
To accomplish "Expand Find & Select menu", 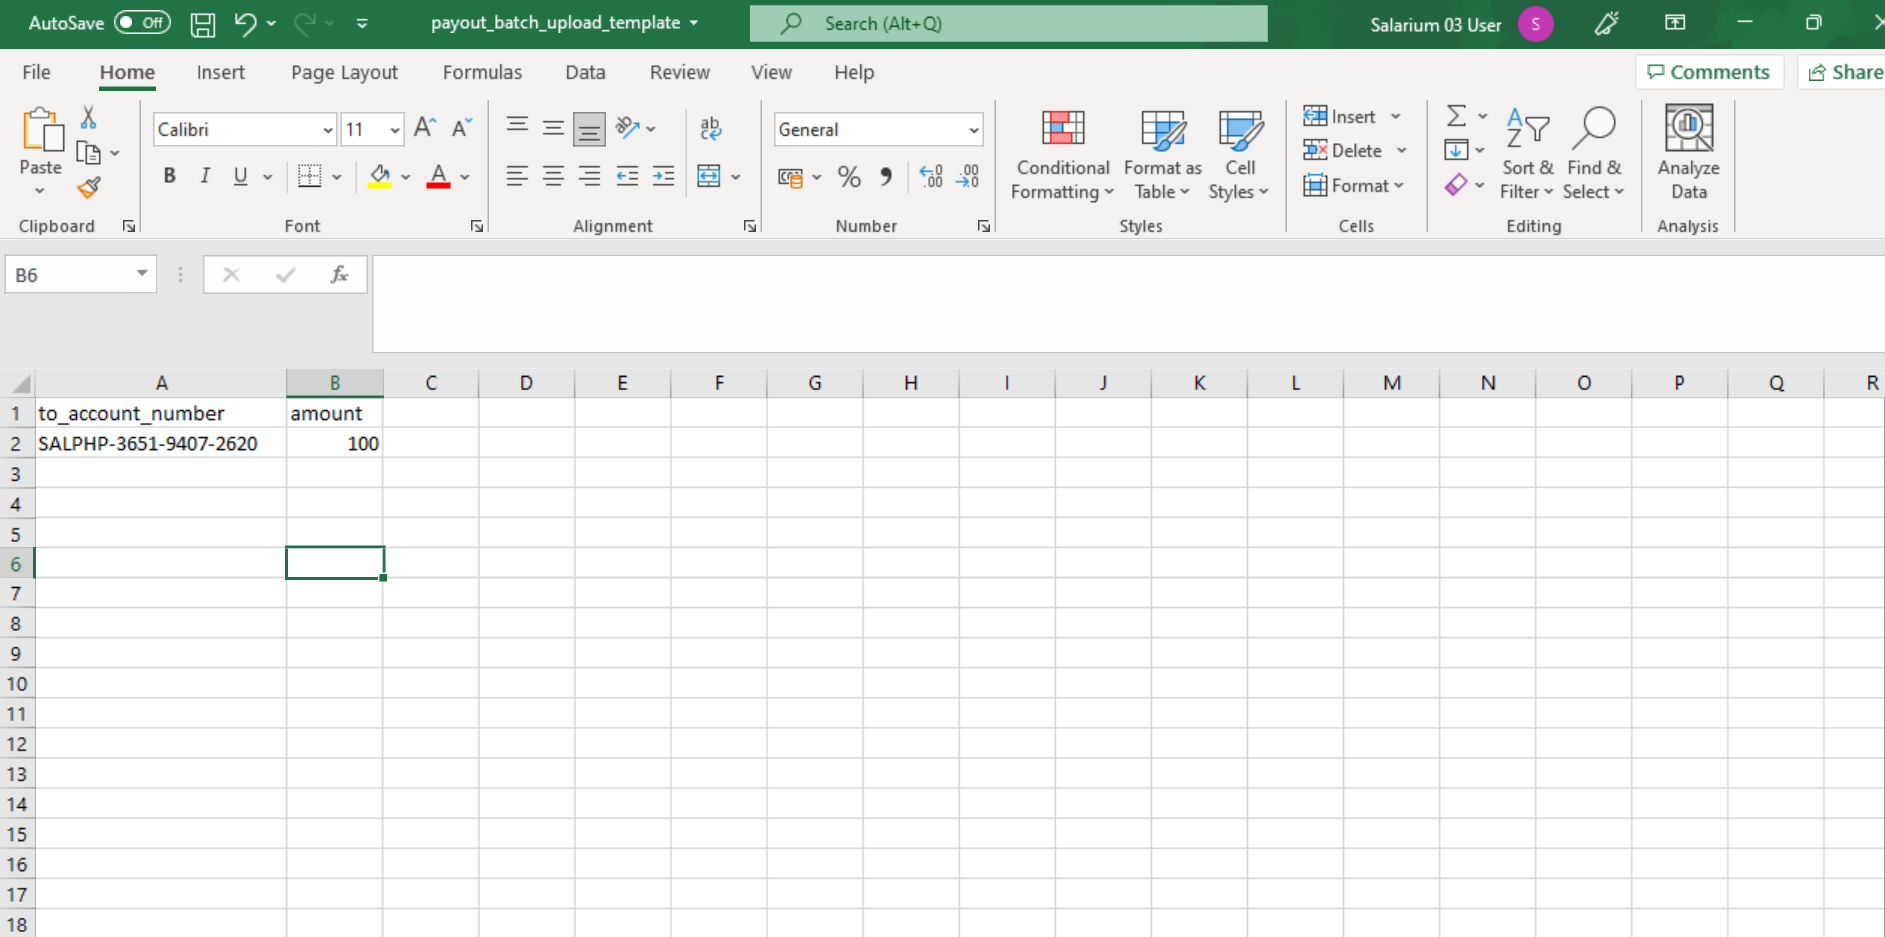I will (1594, 154).
